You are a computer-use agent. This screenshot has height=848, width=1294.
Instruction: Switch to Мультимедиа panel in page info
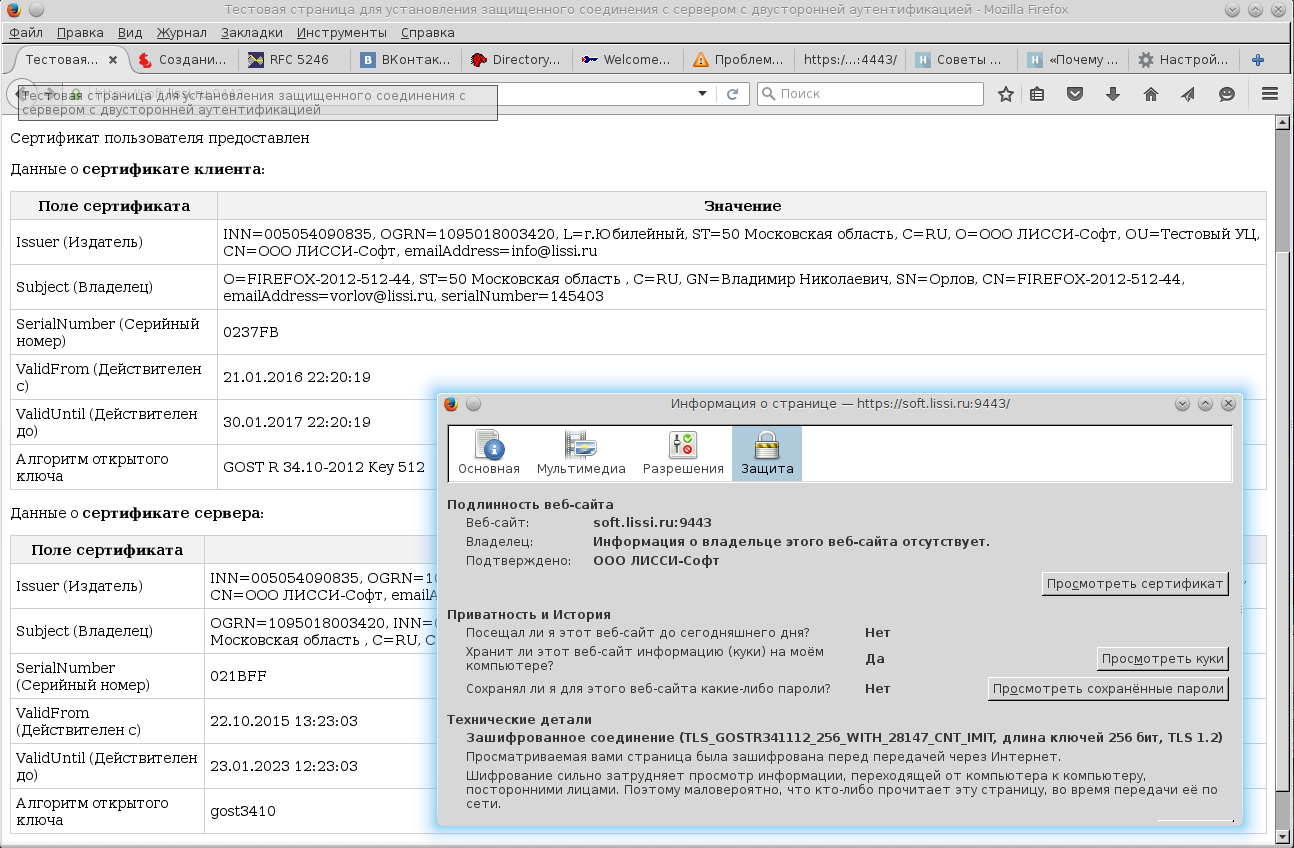tap(581, 453)
